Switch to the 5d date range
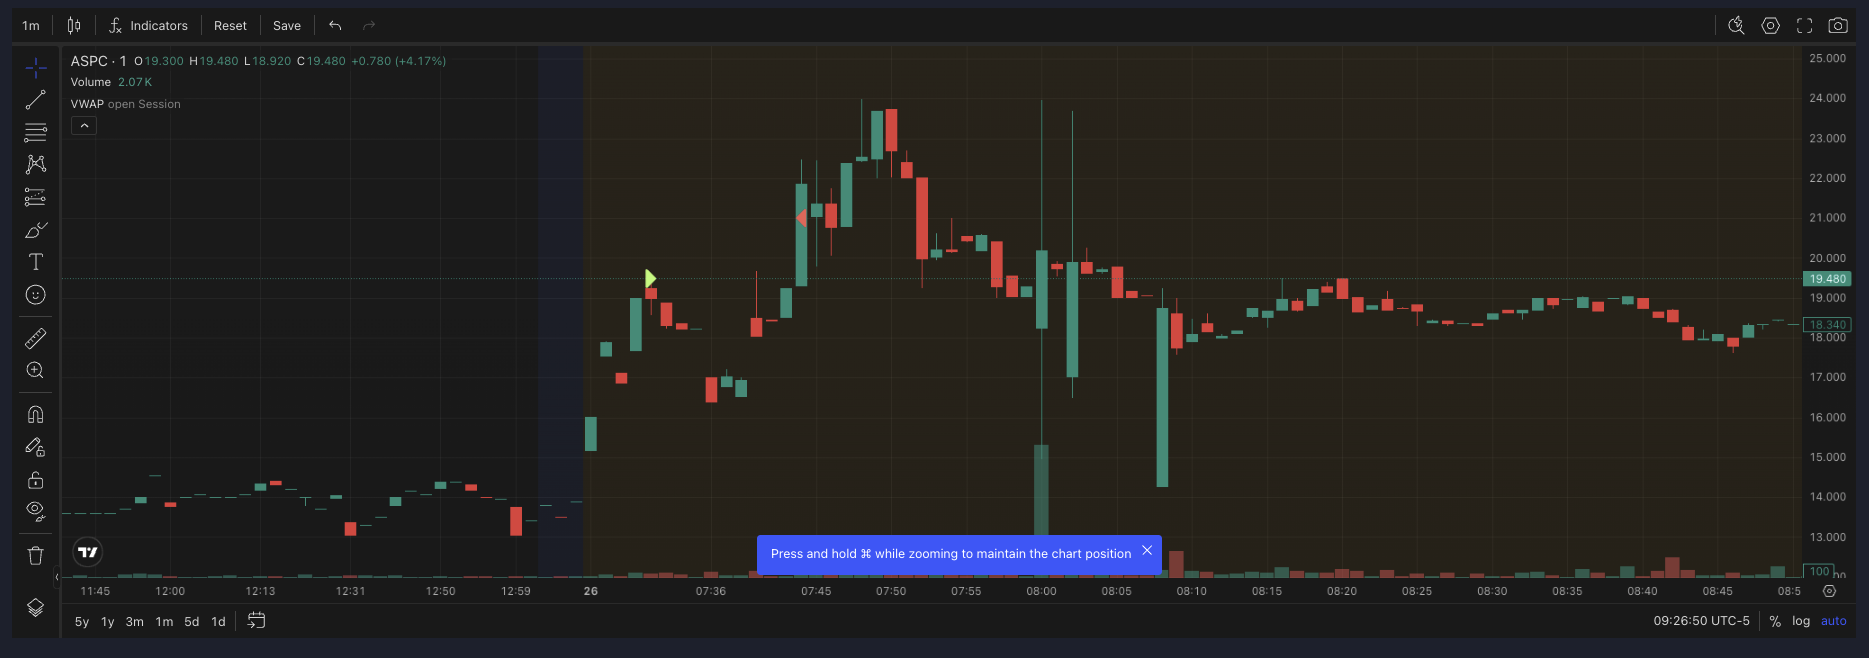The width and height of the screenshot is (1869, 658). point(192,622)
